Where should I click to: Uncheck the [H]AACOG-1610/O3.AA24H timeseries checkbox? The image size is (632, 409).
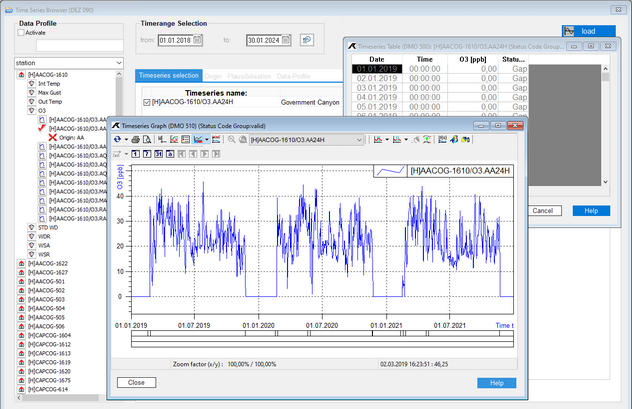147,102
